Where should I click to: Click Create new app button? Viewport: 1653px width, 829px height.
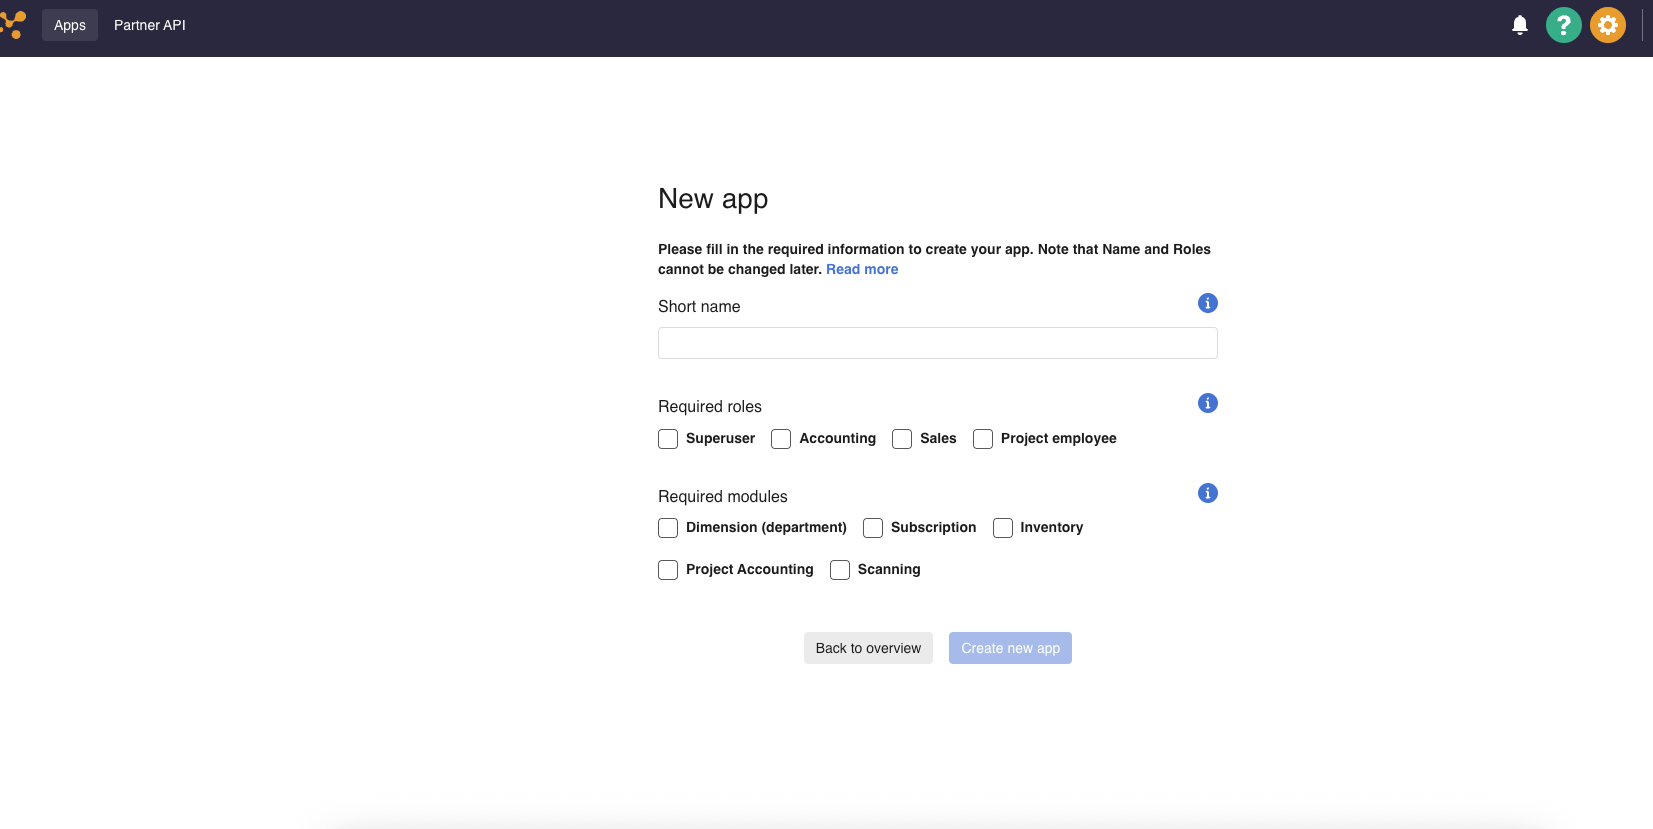(x=1010, y=648)
